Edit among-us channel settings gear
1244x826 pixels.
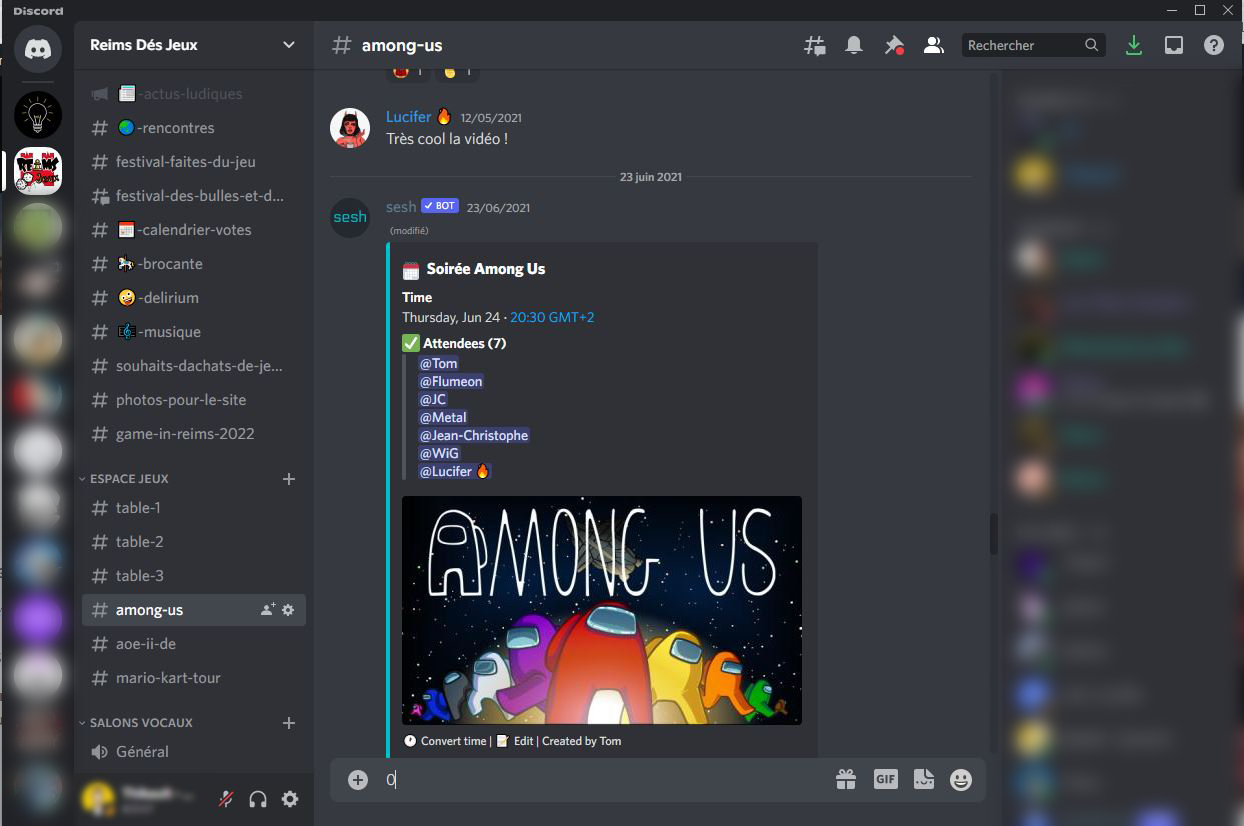coord(288,610)
